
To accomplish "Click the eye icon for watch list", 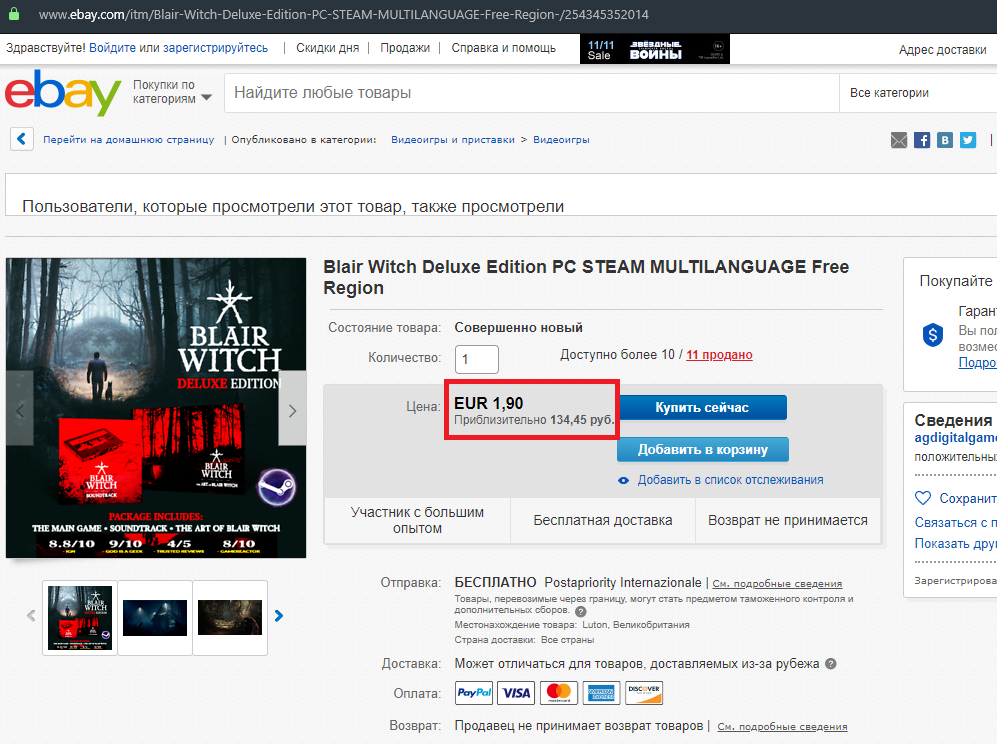I will [624, 481].
